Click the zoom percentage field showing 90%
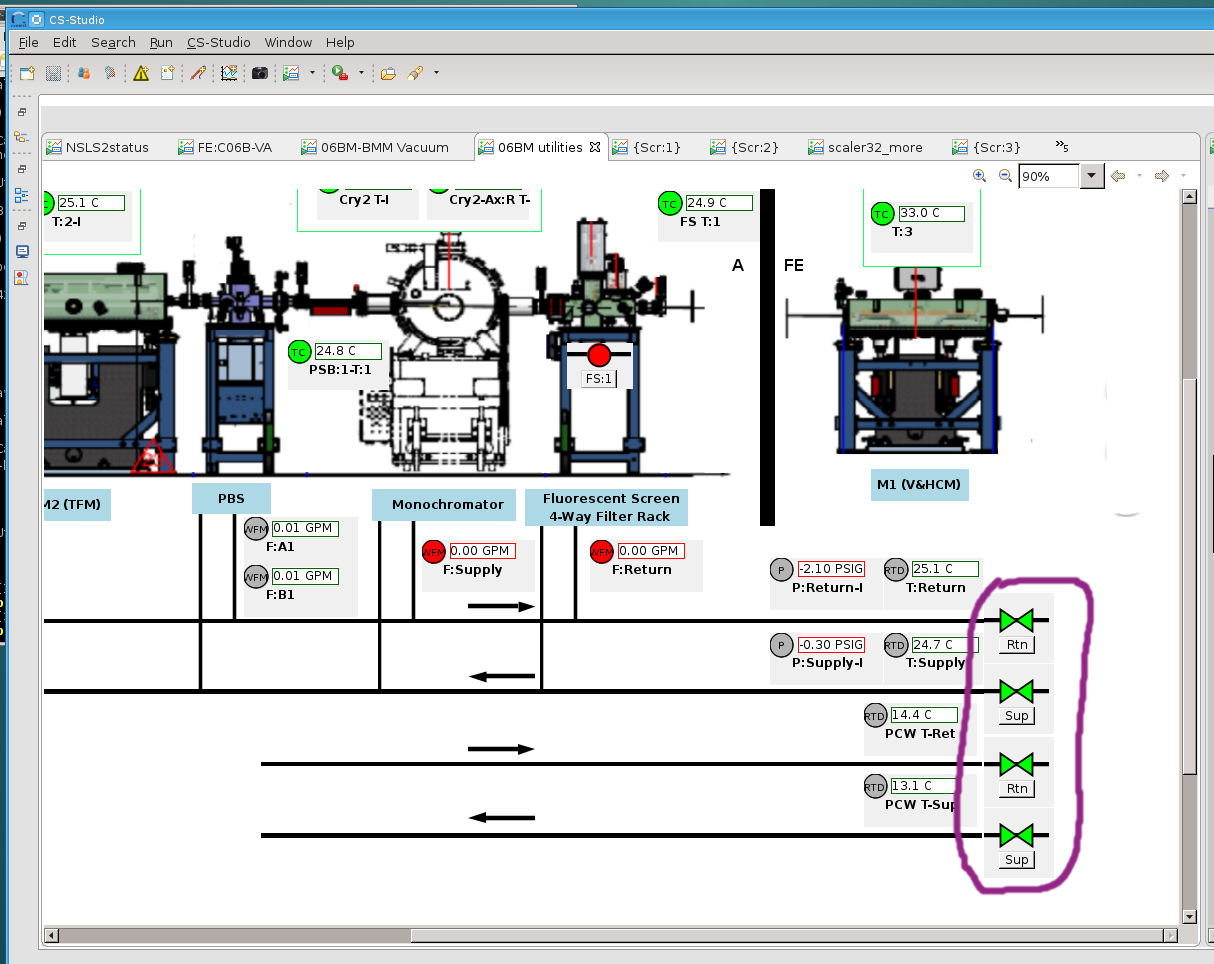Screen dimensions: 1214x964 coord(1049,176)
